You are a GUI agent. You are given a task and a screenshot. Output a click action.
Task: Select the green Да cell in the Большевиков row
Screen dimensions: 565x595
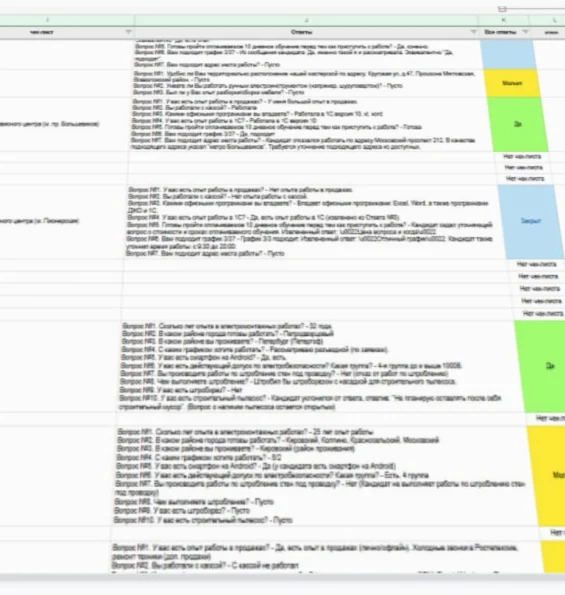coord(518,124)
